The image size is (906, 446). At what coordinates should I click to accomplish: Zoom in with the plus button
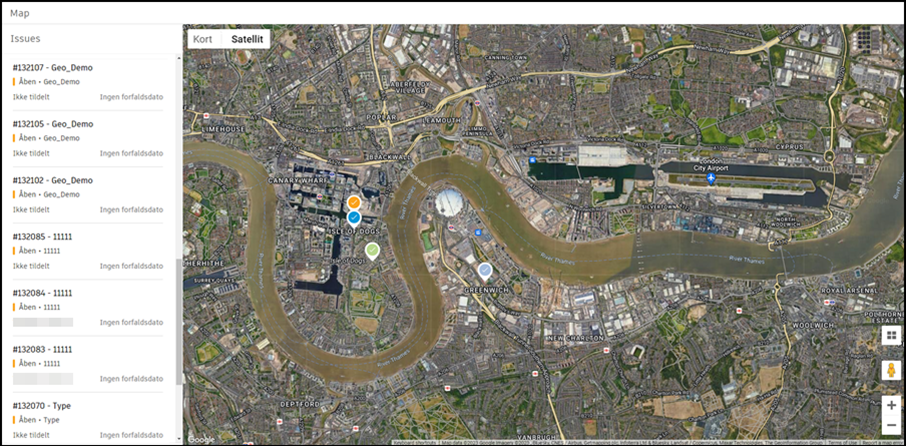(x=891, y=406)
